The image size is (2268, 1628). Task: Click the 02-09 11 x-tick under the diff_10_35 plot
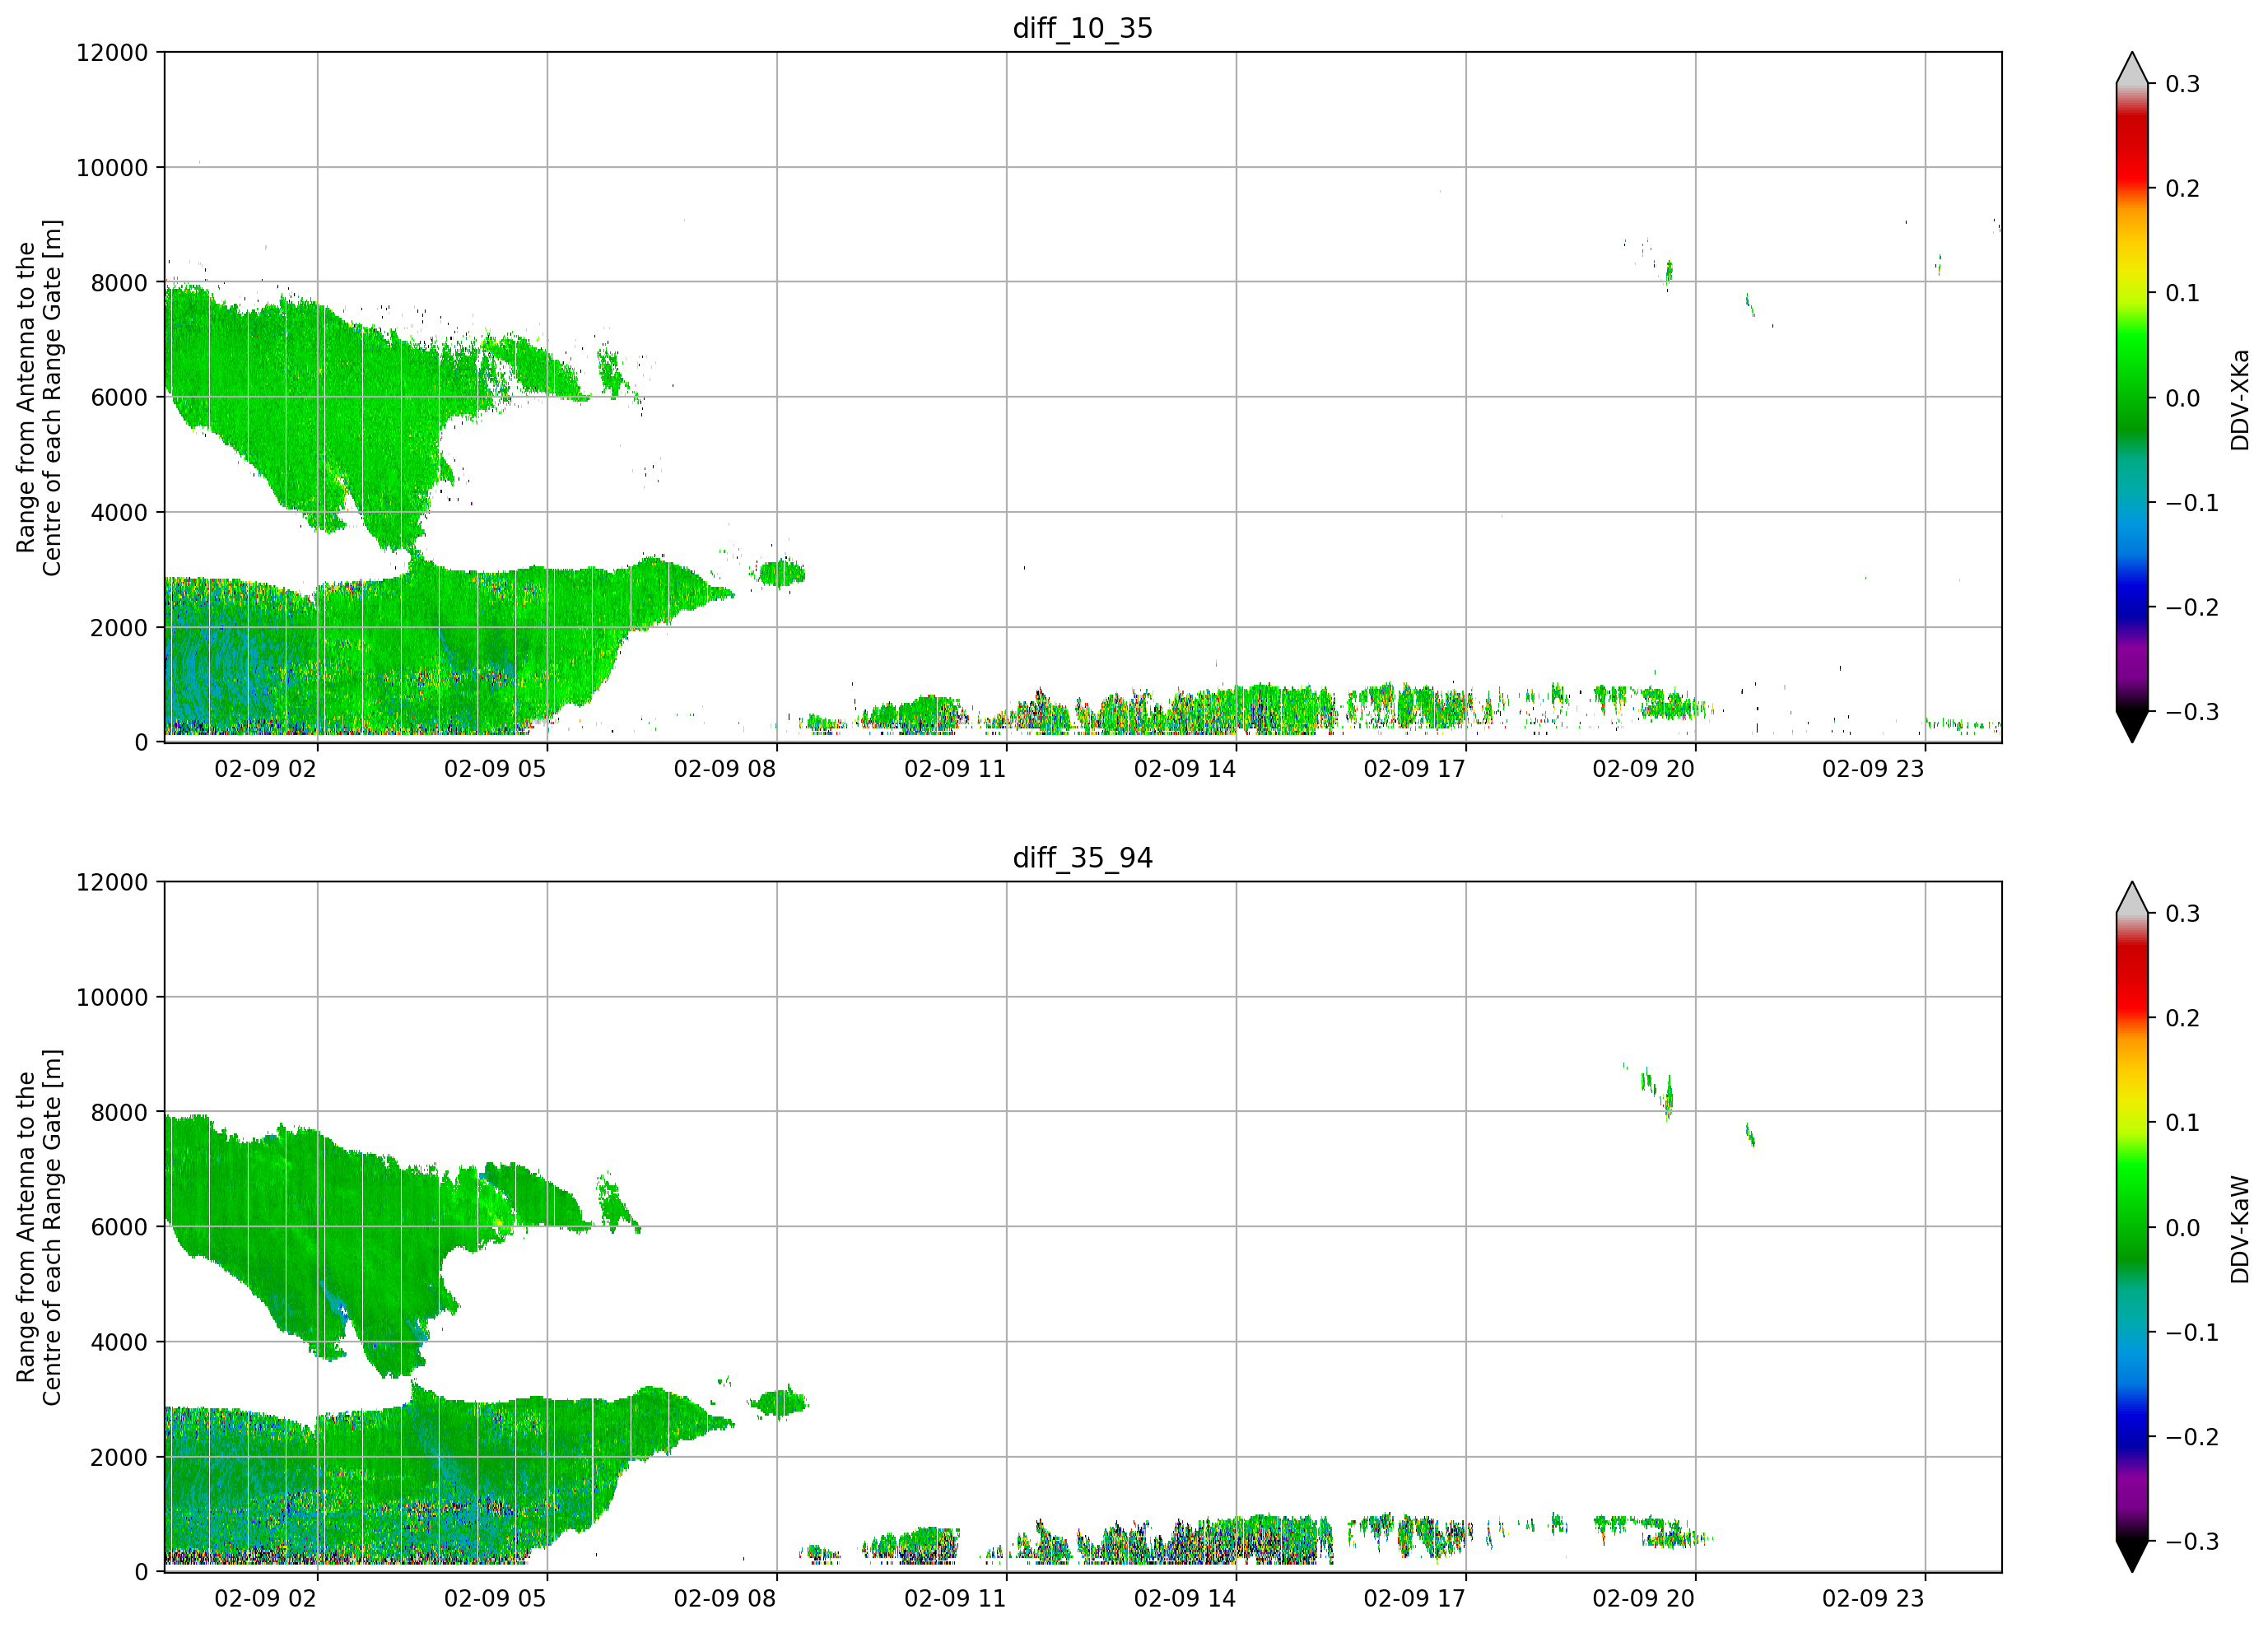pyautogui.click(x=955, y=769)
